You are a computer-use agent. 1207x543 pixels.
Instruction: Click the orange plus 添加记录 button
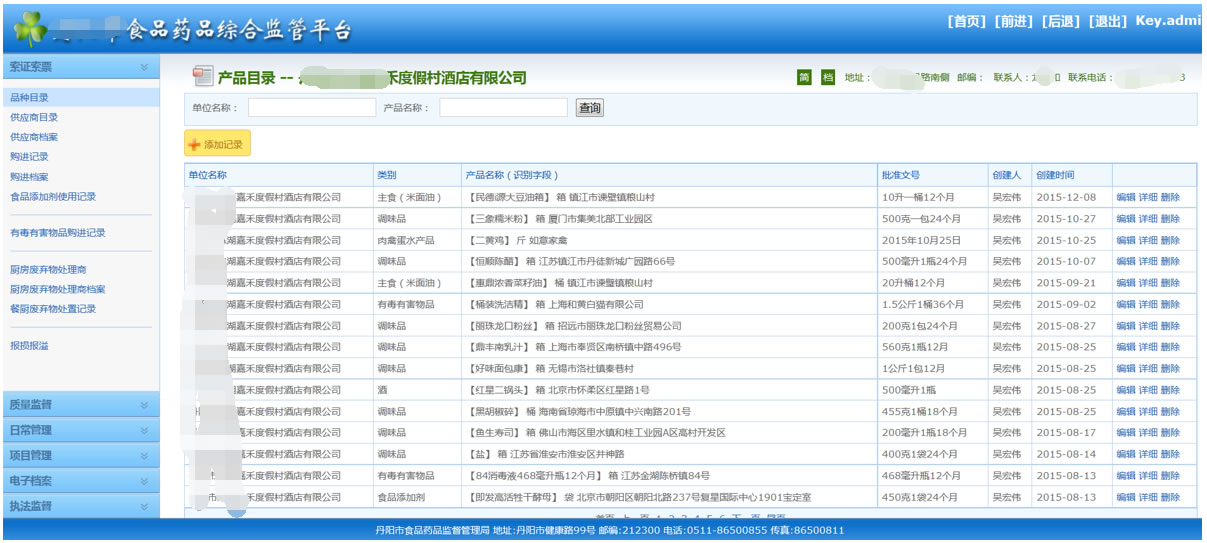217,145
